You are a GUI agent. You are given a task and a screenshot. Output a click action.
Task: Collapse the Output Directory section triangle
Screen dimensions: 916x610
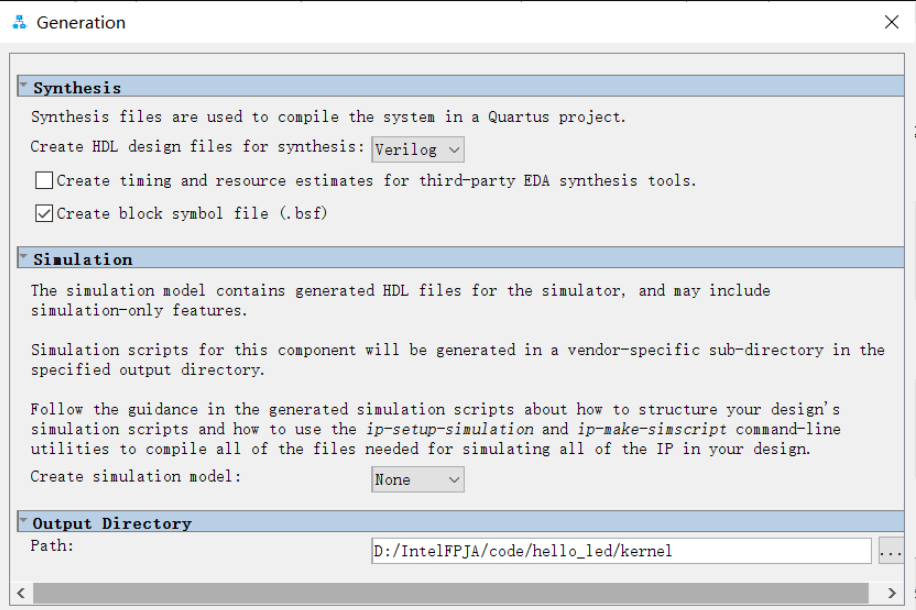[24, 522]
